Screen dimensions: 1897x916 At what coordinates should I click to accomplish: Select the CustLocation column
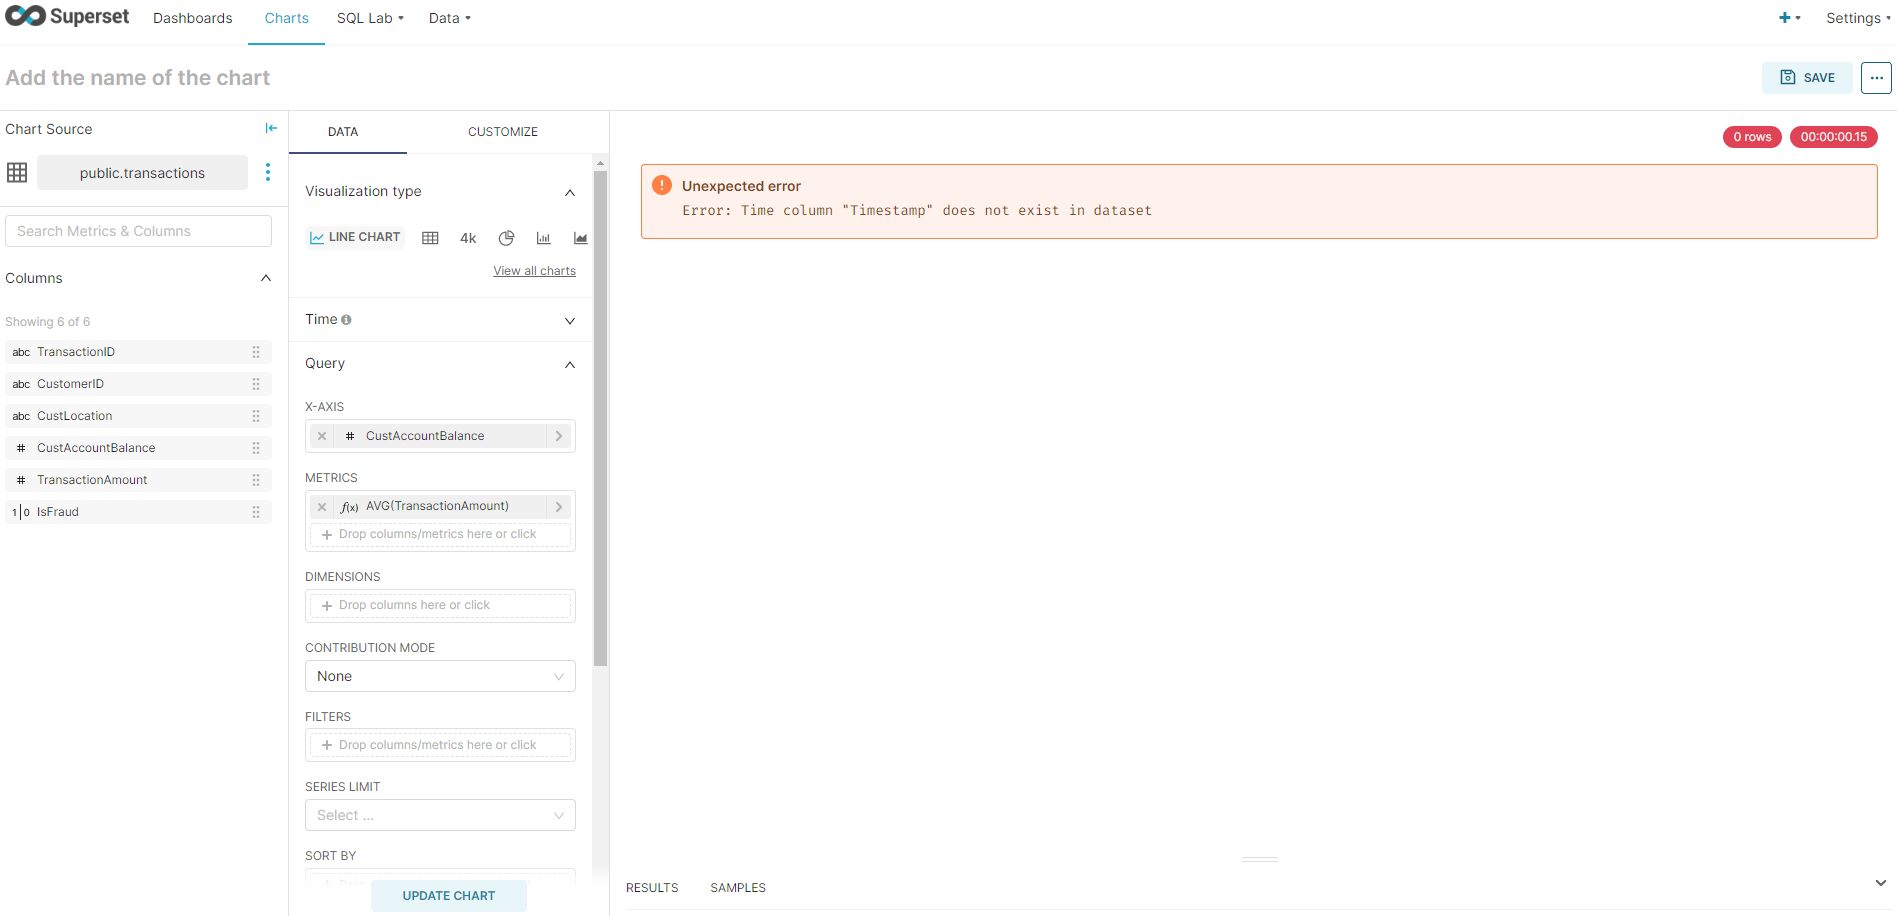tap(138, 416)
